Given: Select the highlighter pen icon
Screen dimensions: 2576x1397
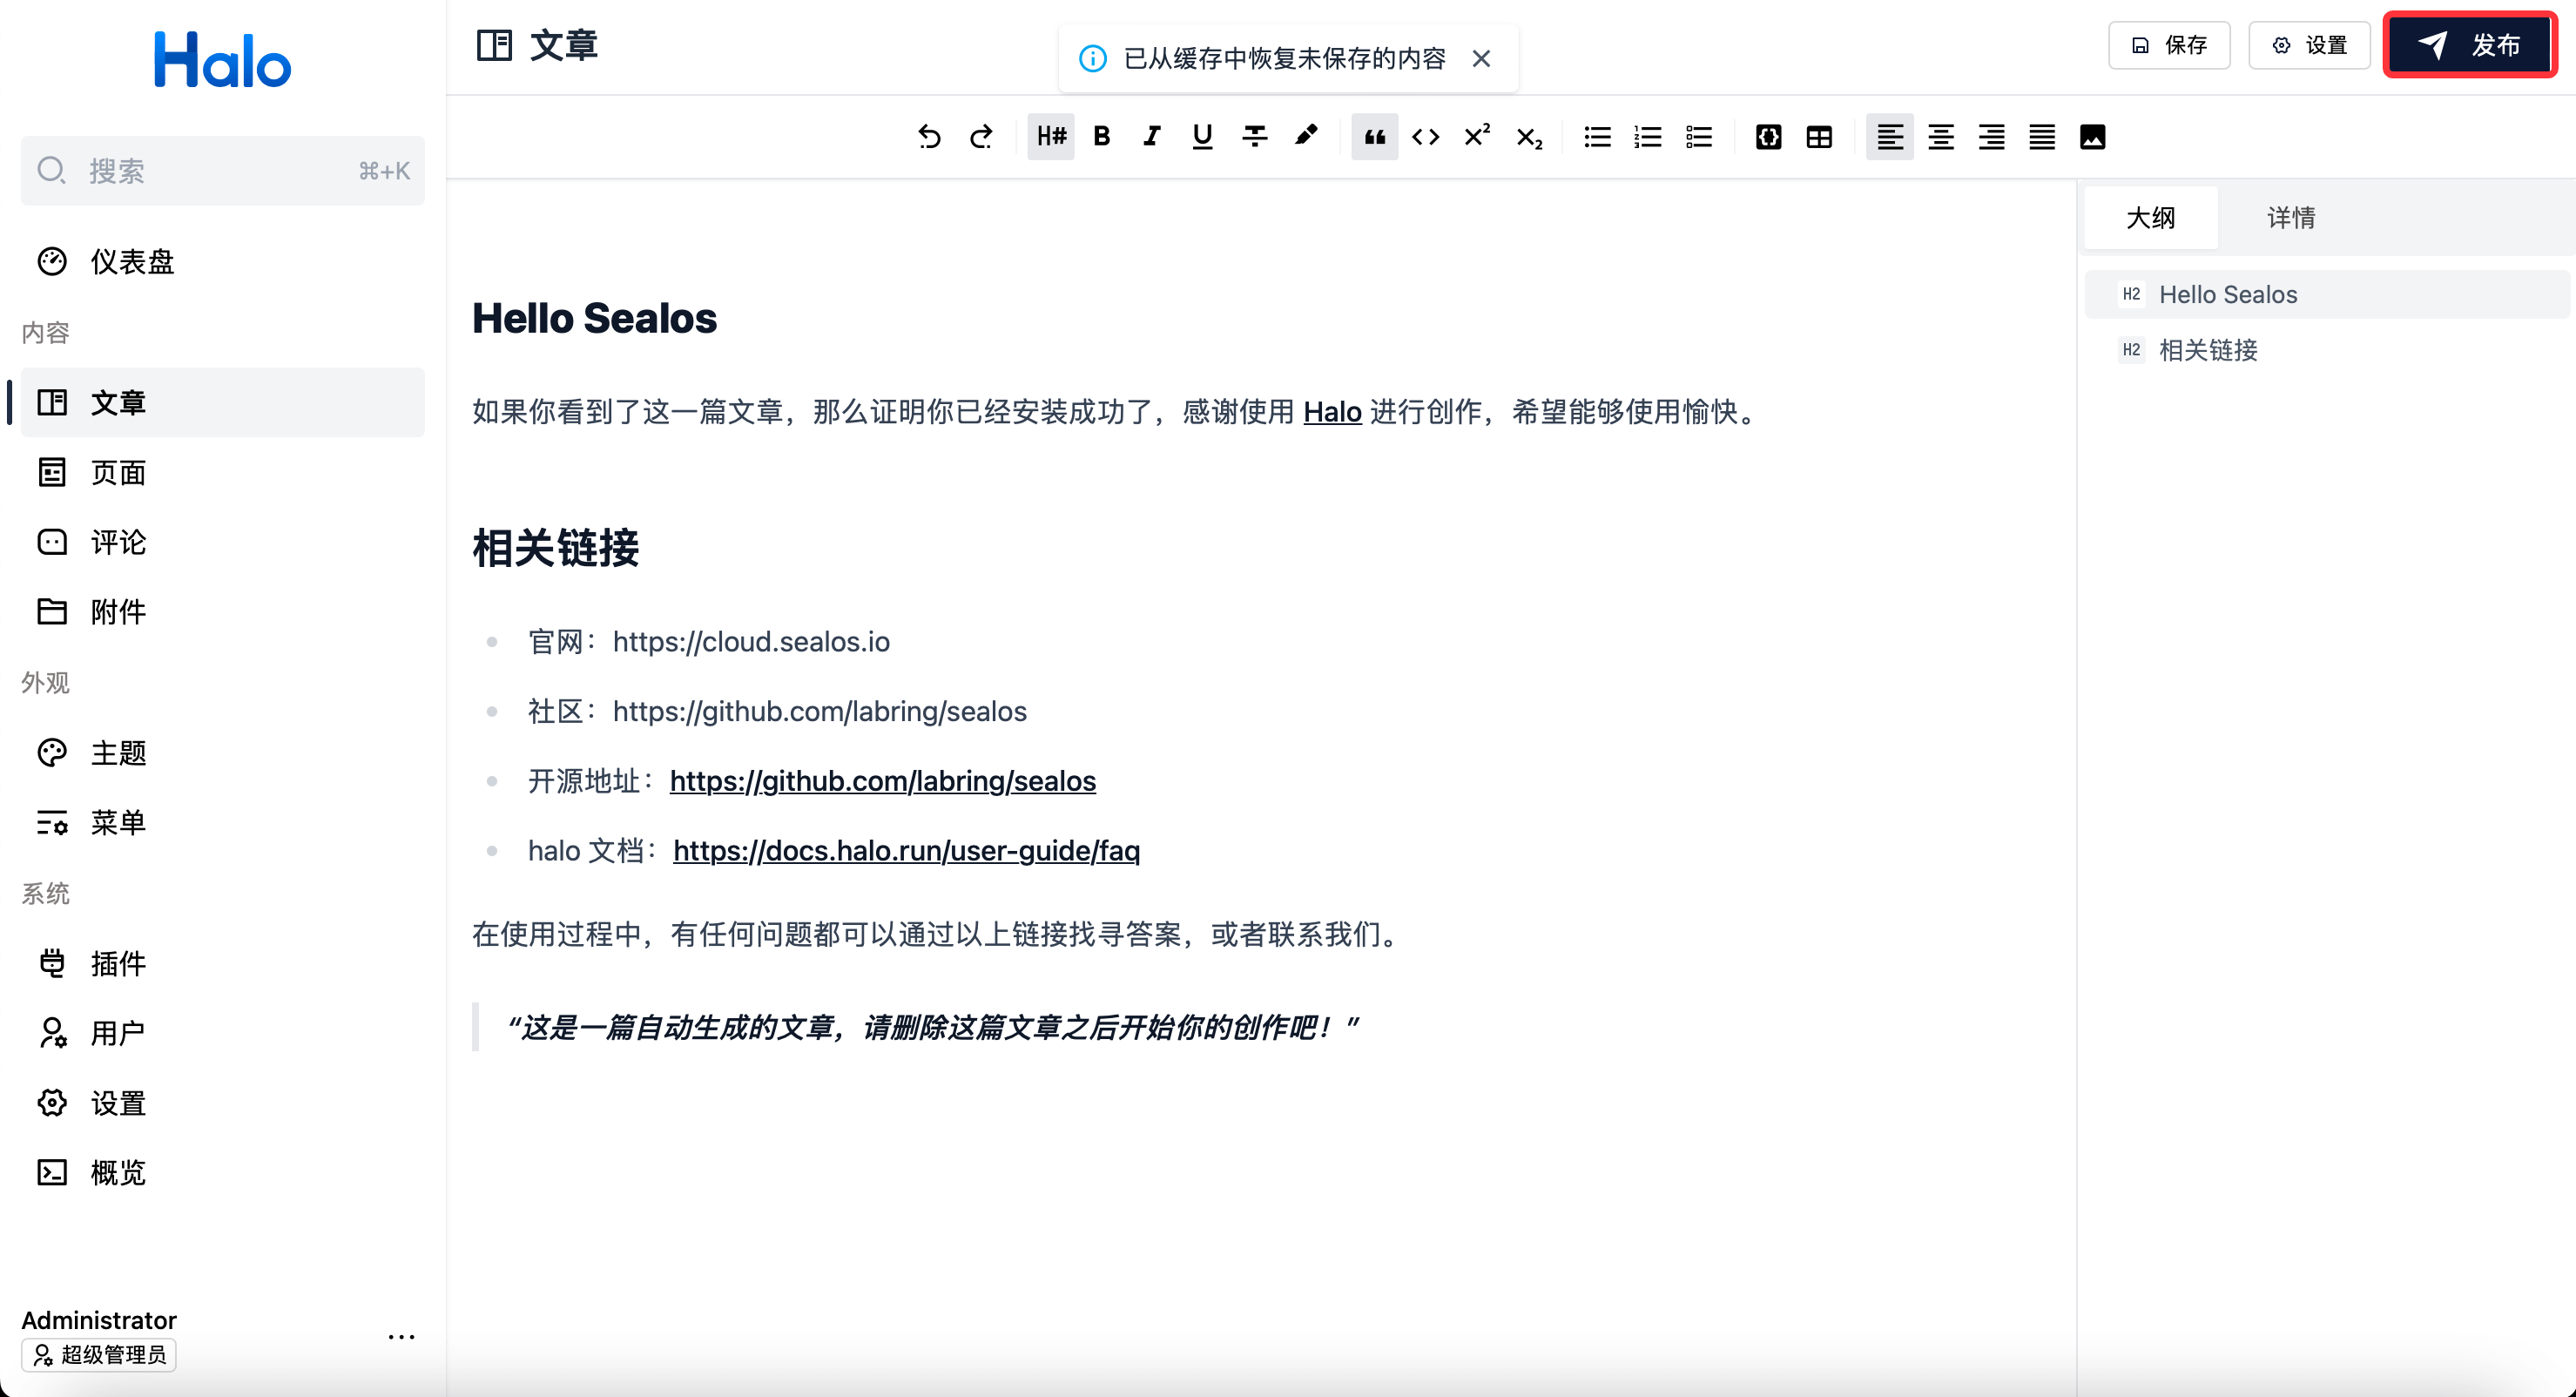Looking at the screenshot, I should [1306, 137].
